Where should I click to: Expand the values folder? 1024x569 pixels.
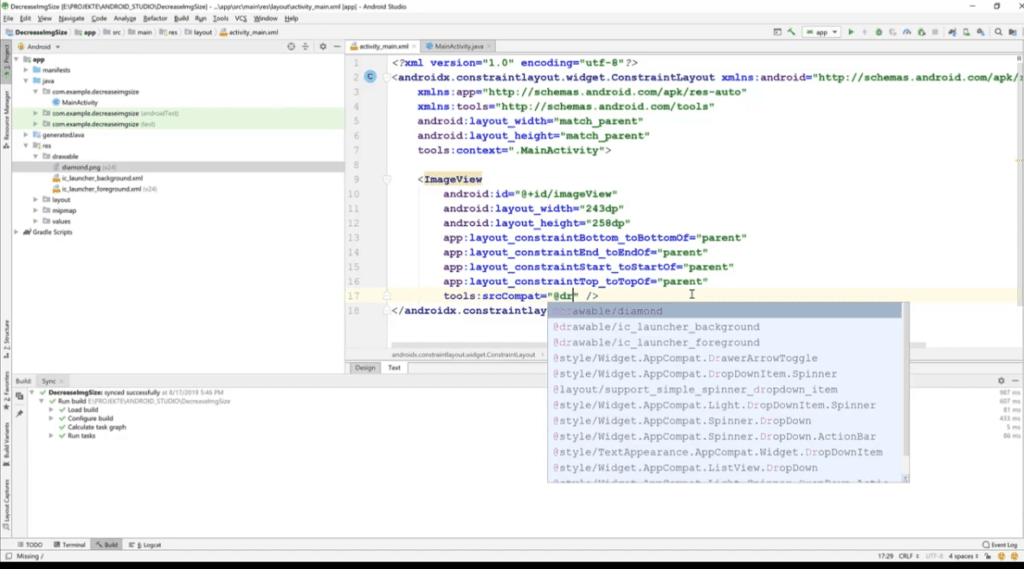tap(36, 221)
